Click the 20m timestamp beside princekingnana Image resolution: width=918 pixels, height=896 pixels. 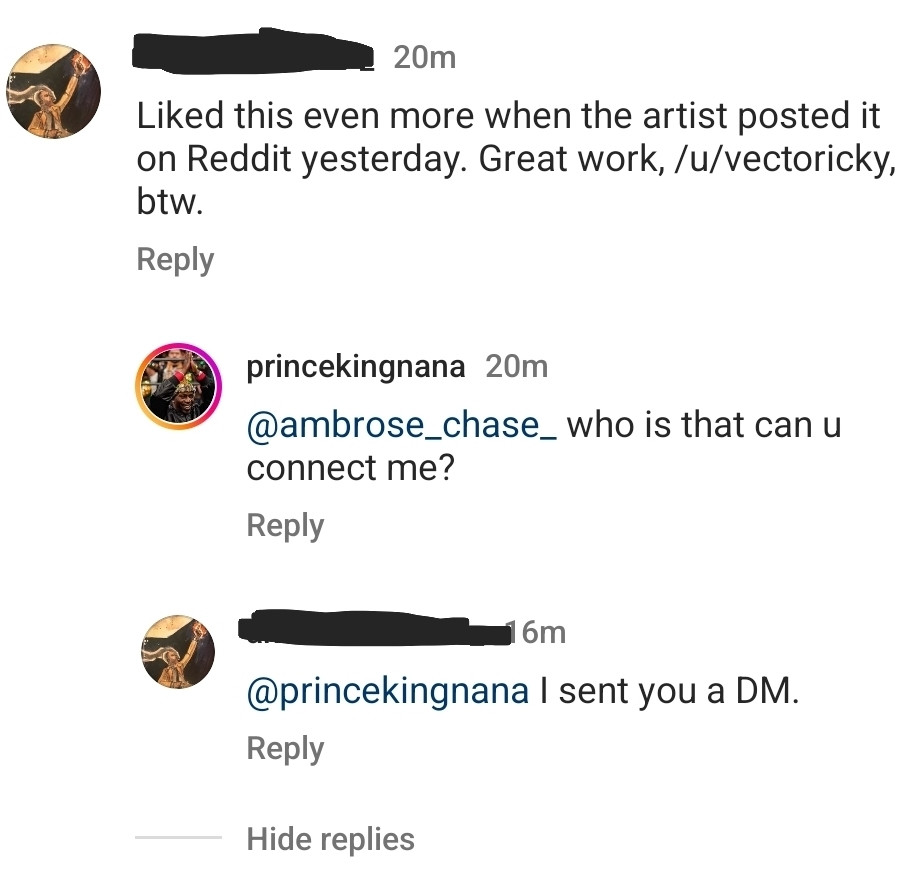[516, 367]
